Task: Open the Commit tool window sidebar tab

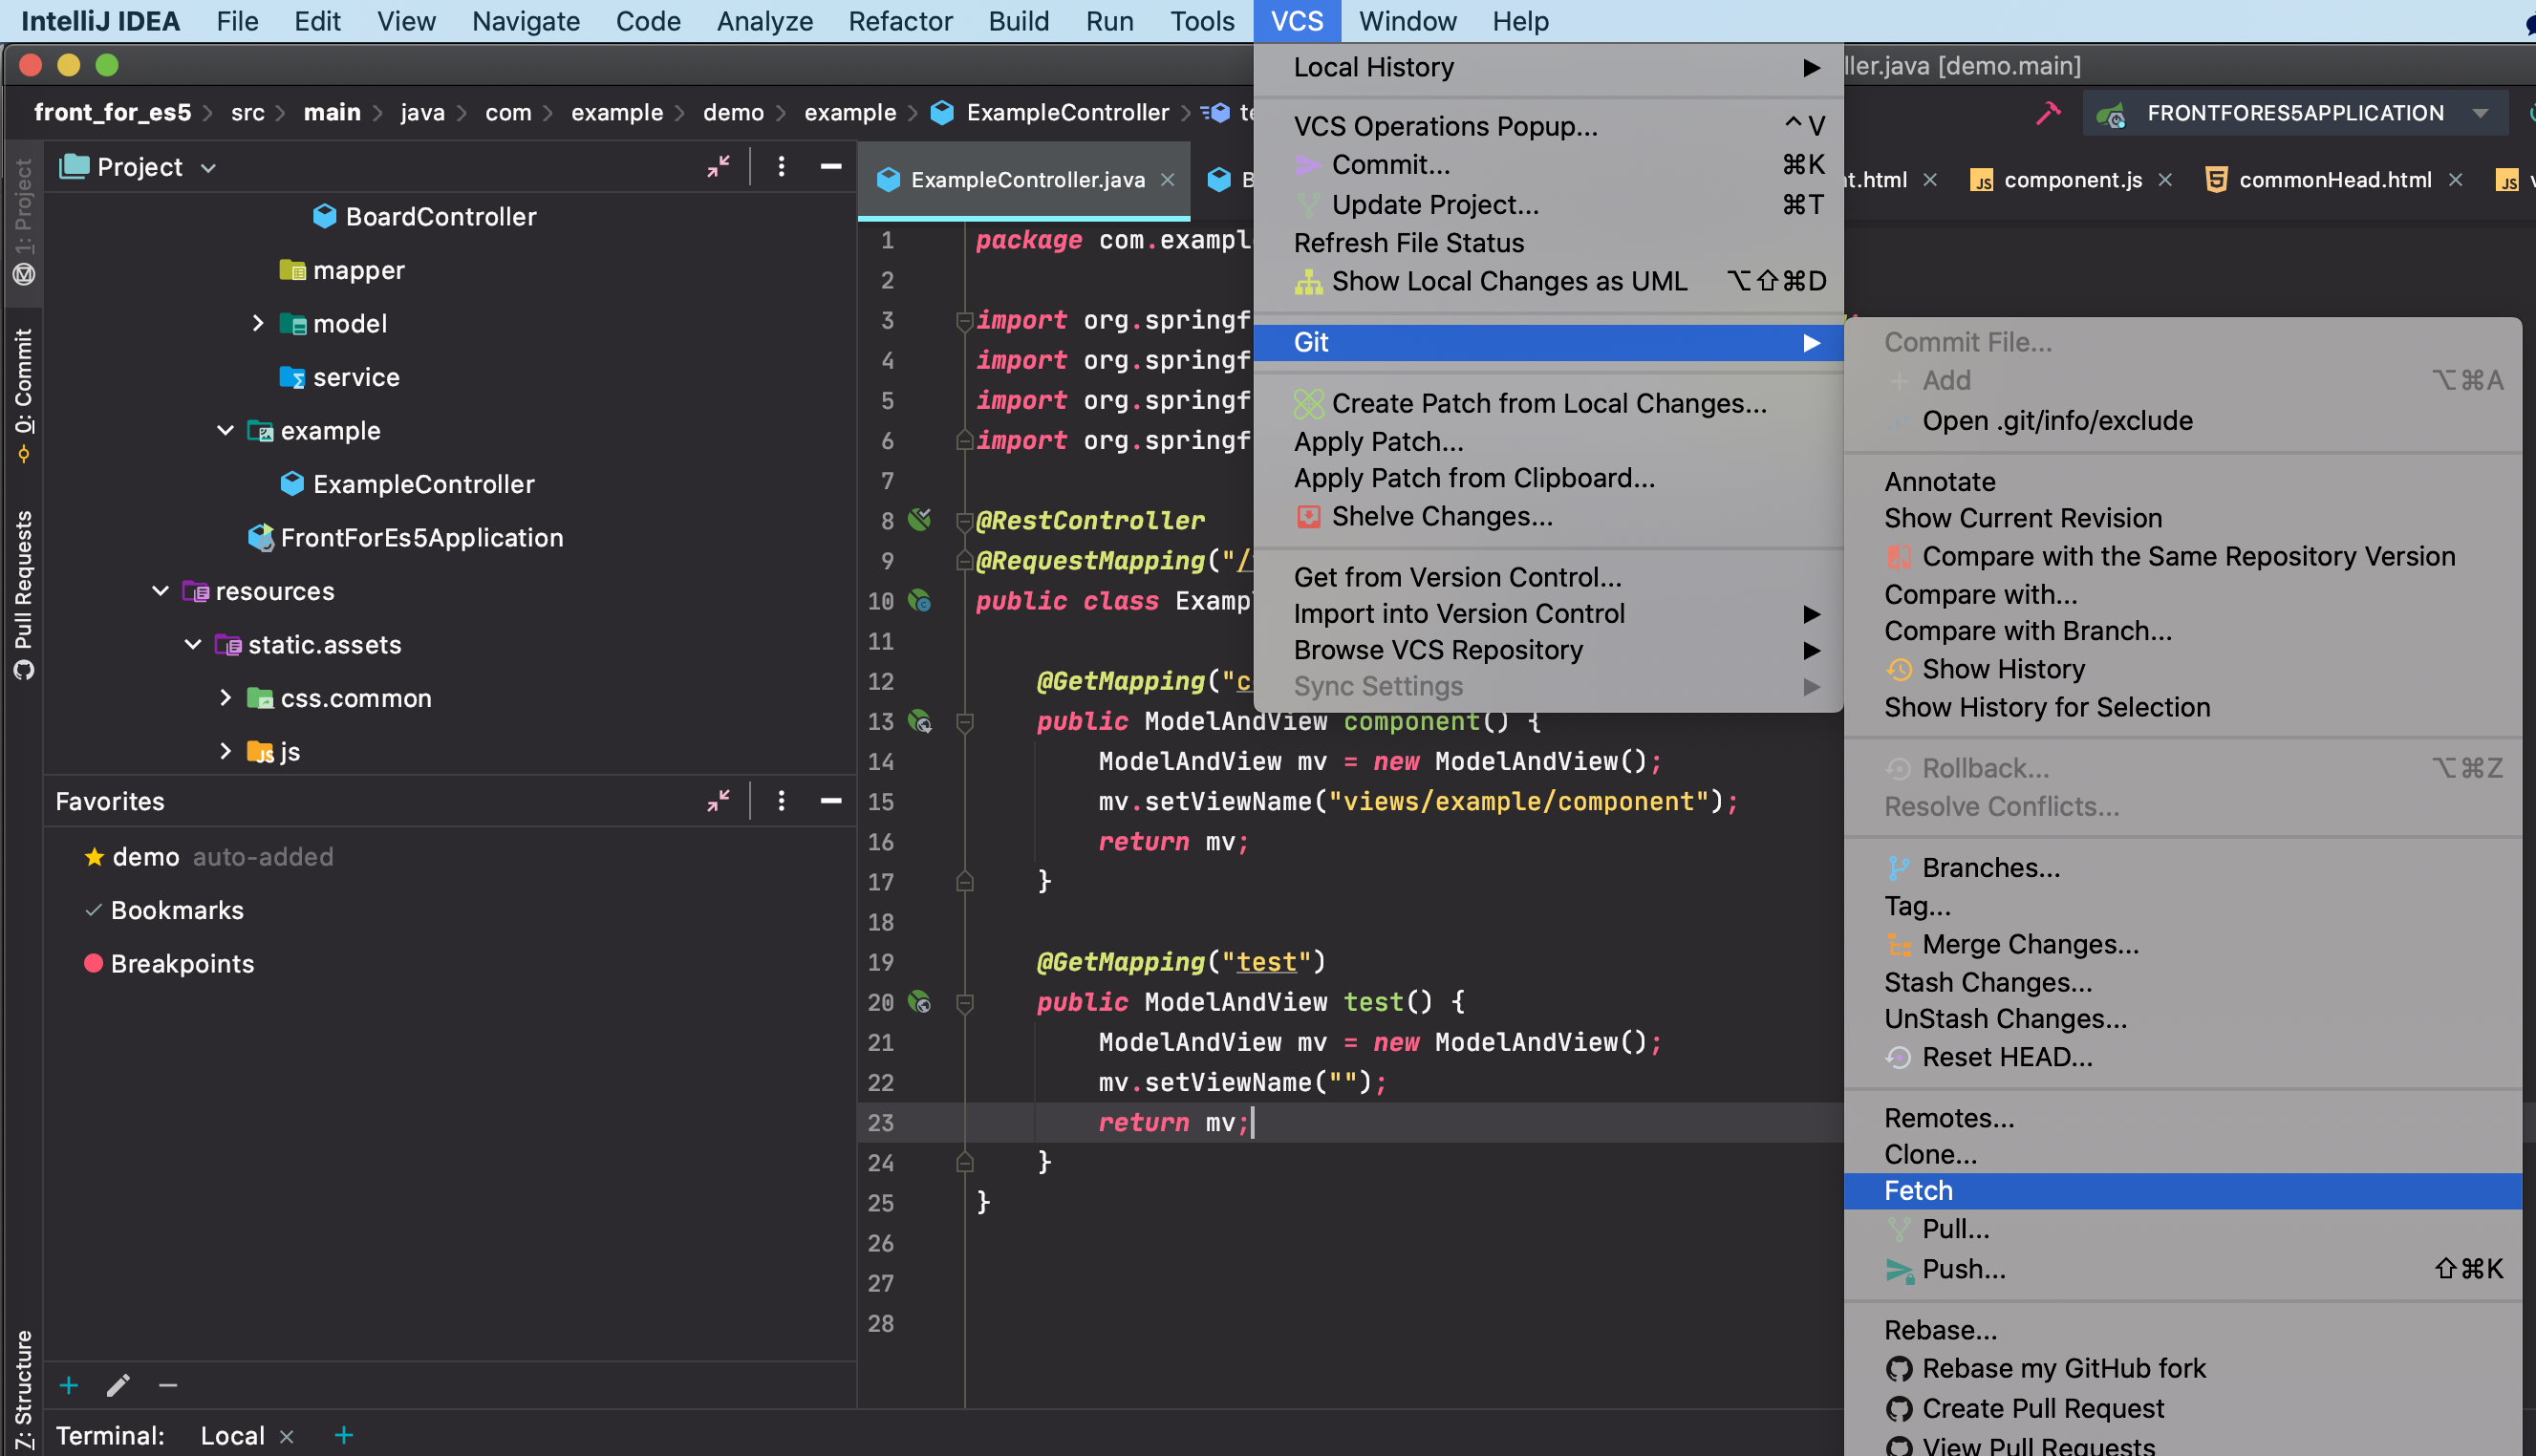Action: [22, 395]
